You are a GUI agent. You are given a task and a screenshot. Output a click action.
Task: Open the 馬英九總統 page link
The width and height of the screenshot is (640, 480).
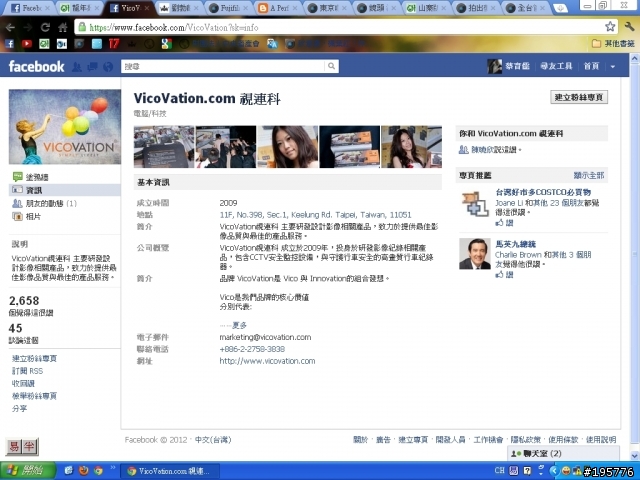pos(516,244)
